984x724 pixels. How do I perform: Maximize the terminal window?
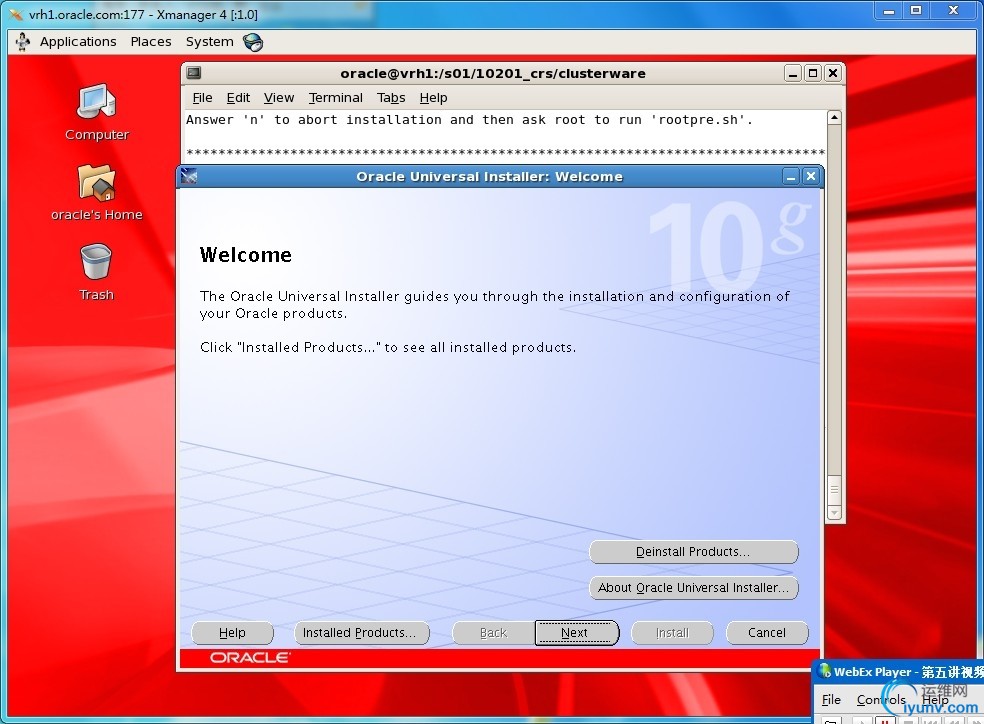(813, 73)
